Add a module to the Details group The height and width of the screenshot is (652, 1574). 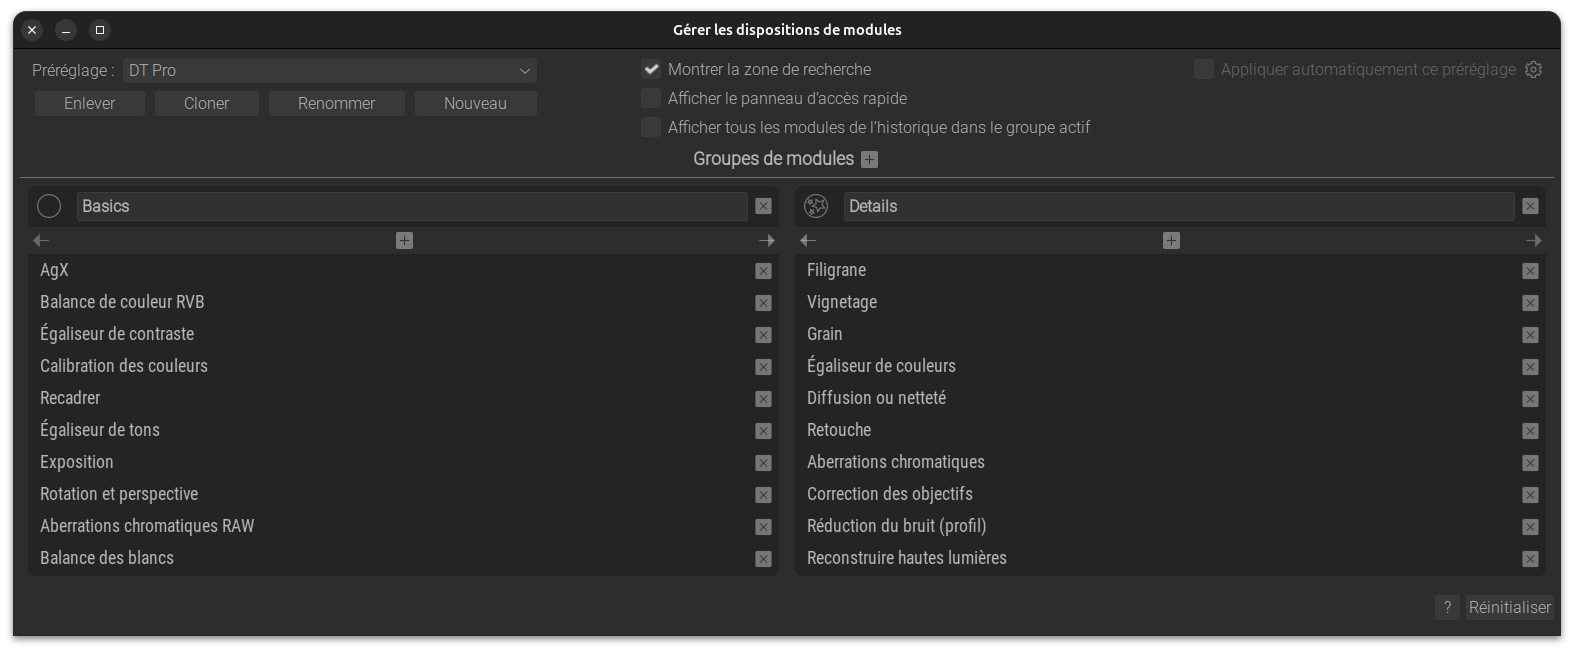point(1171,241)
